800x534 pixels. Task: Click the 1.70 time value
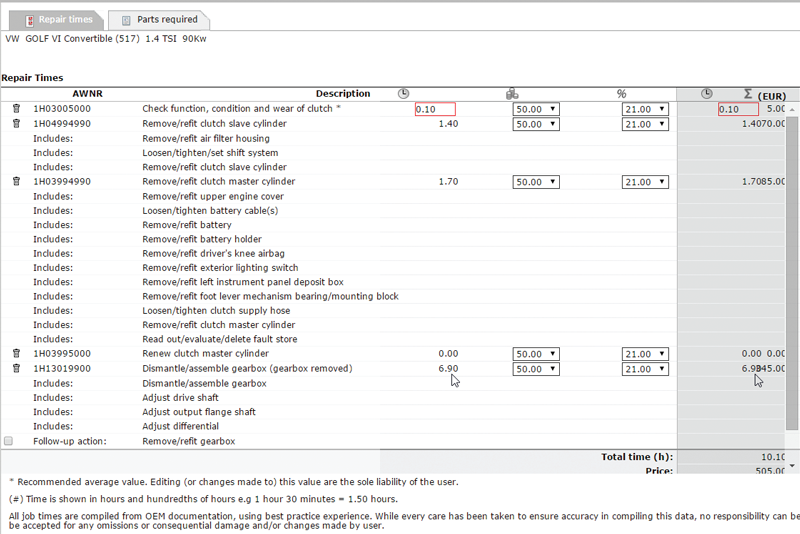[448, 181]
